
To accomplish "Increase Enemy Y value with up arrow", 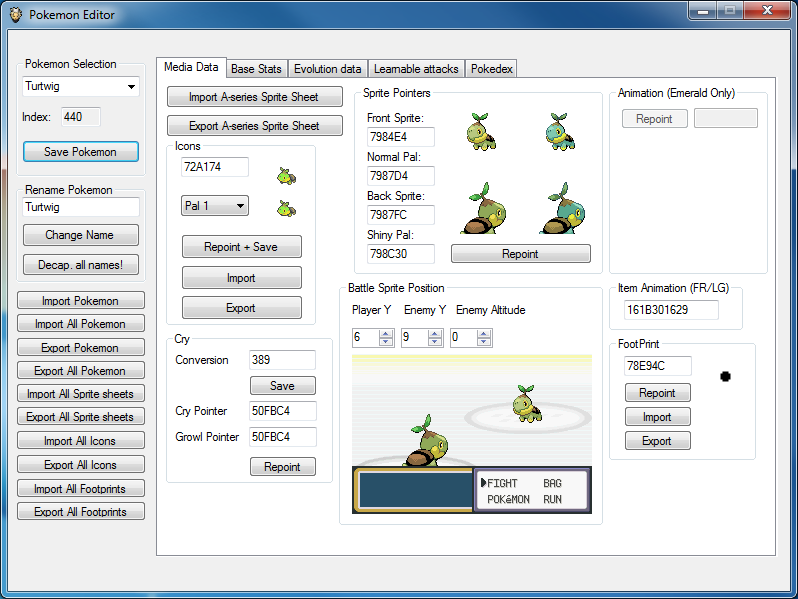I will tap(435, 333).
